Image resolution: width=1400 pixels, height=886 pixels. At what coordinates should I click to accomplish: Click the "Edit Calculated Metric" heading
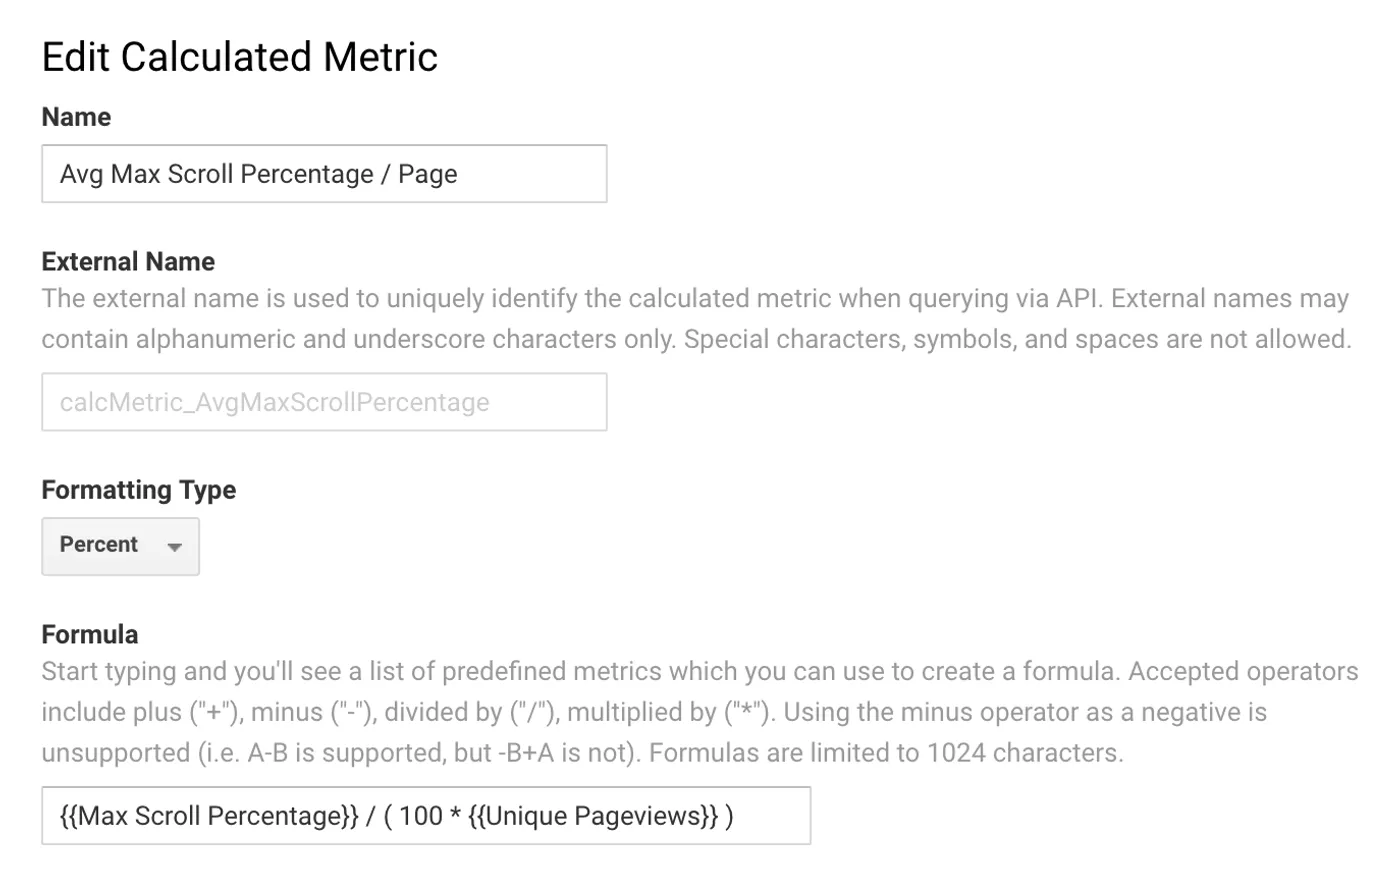[240, 57]
